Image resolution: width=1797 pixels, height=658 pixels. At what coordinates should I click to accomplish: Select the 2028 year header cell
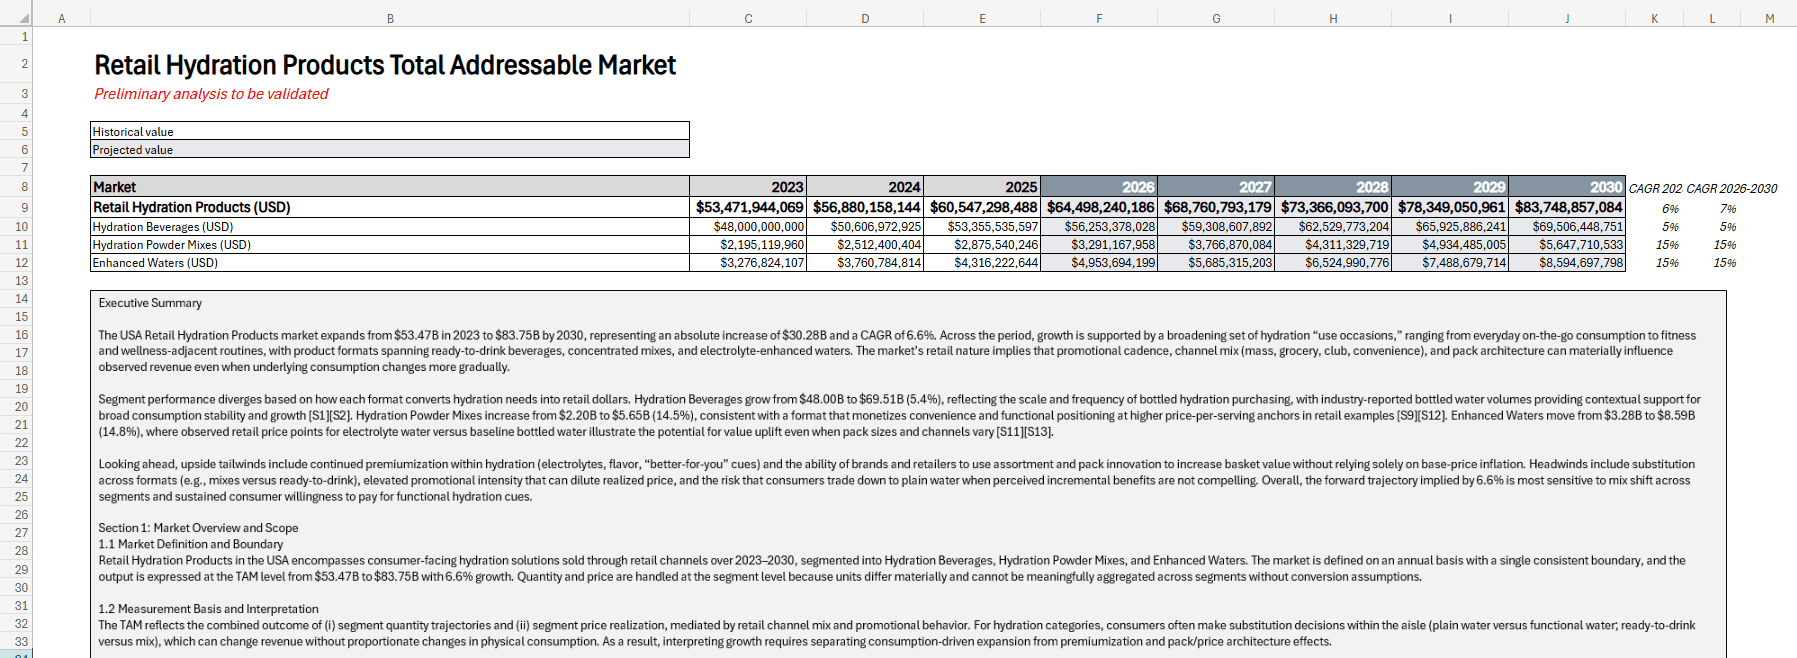point(1333,187)
